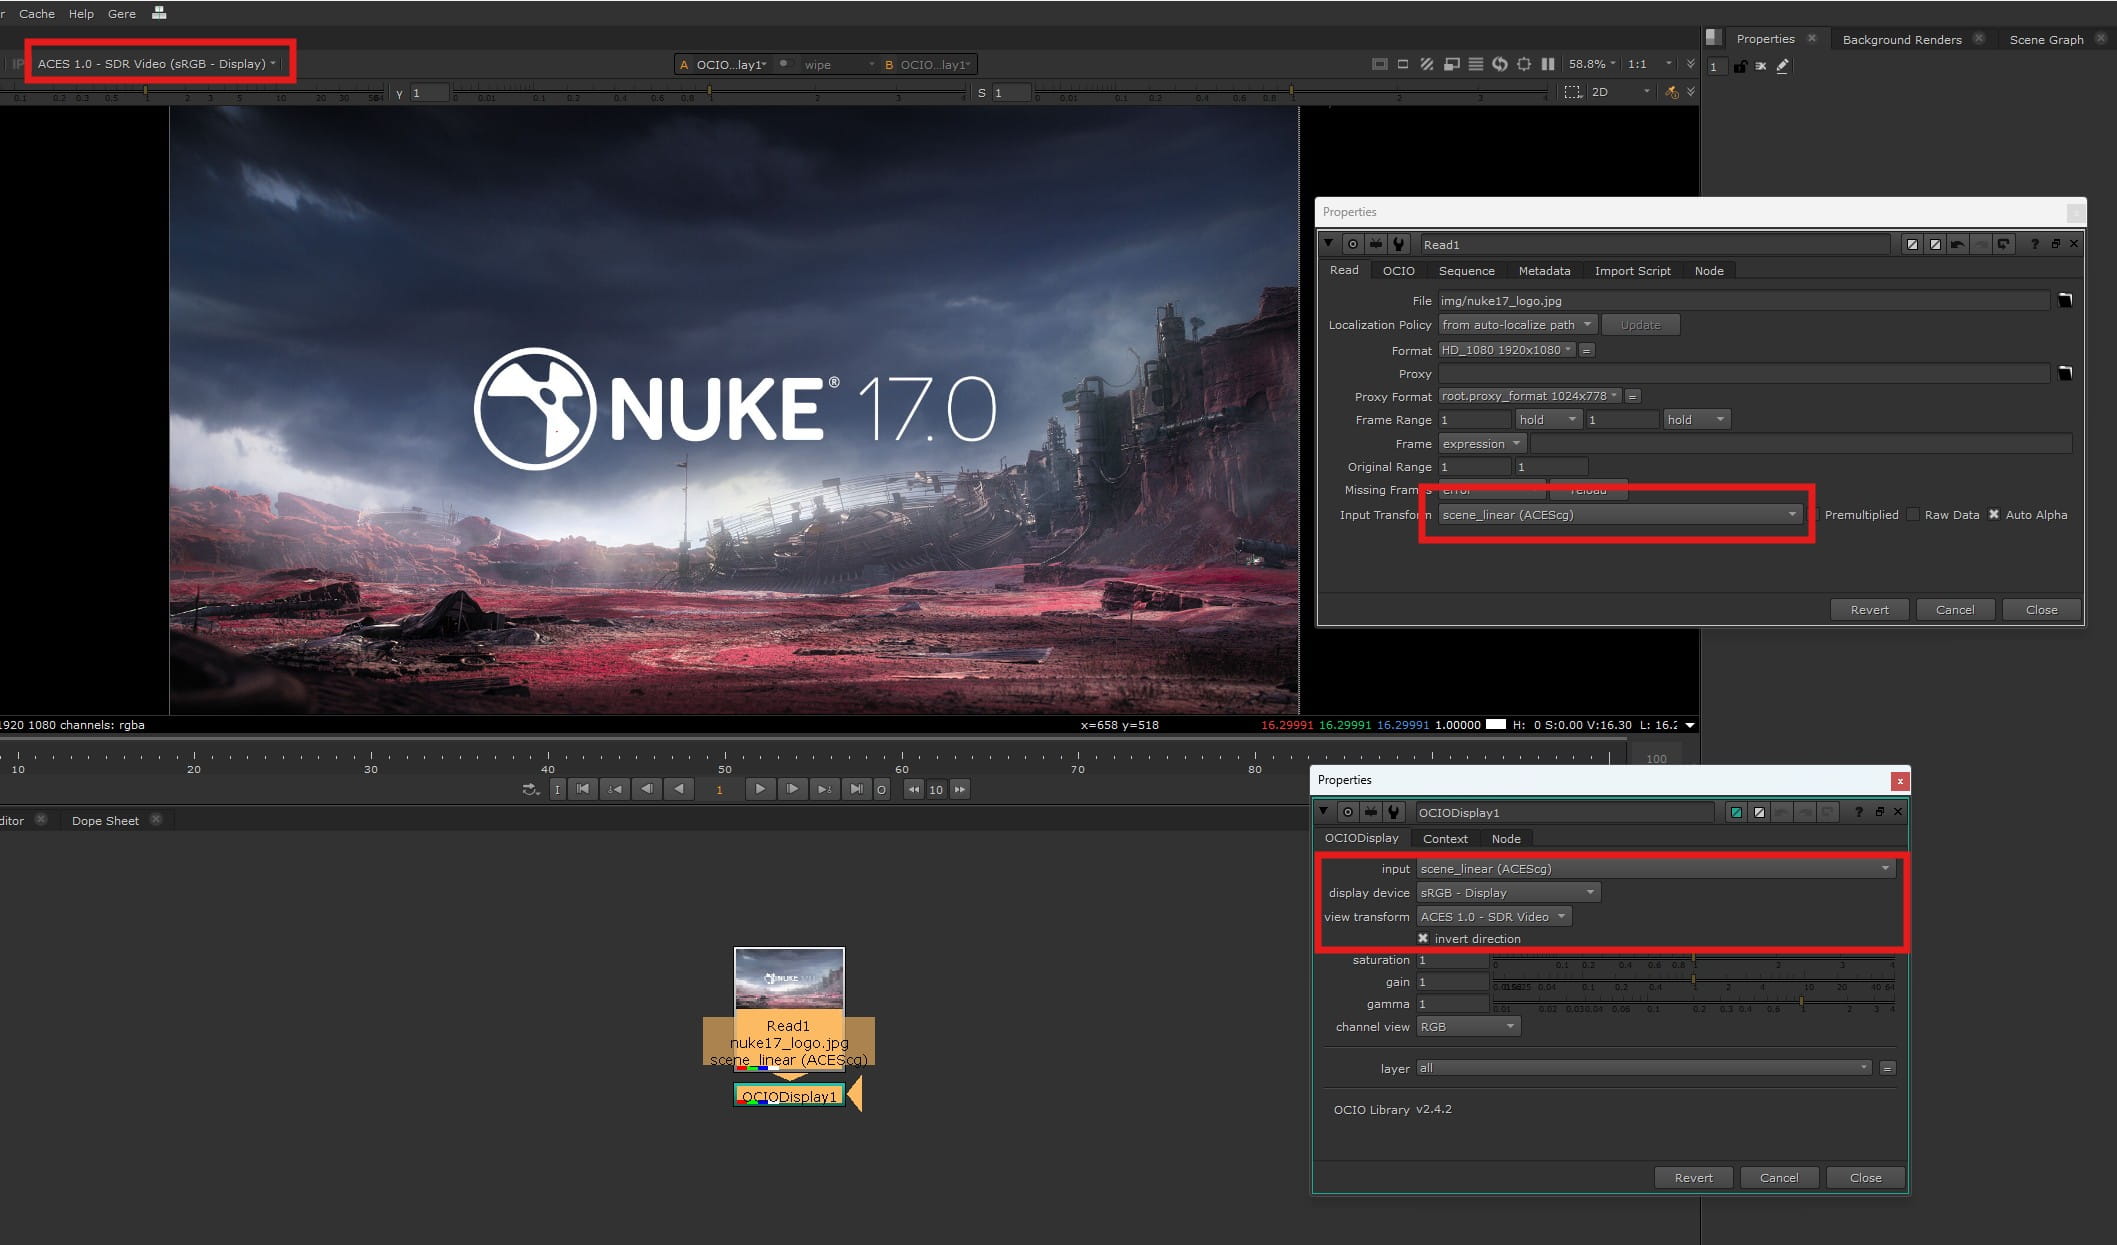Click the saturation slider in OCIODisplay1
The width and height of the screenshot is (2117, 1245).
point(1693,960)
